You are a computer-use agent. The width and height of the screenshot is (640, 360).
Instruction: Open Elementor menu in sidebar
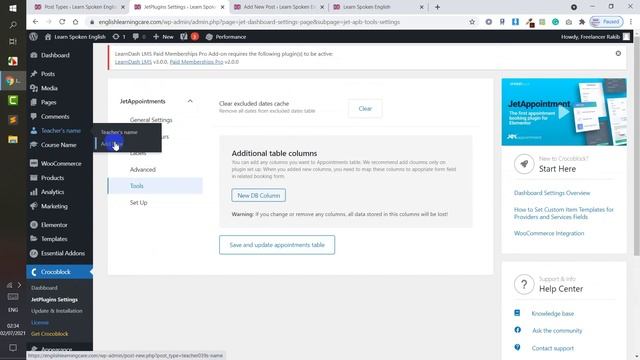coord(54,225)
